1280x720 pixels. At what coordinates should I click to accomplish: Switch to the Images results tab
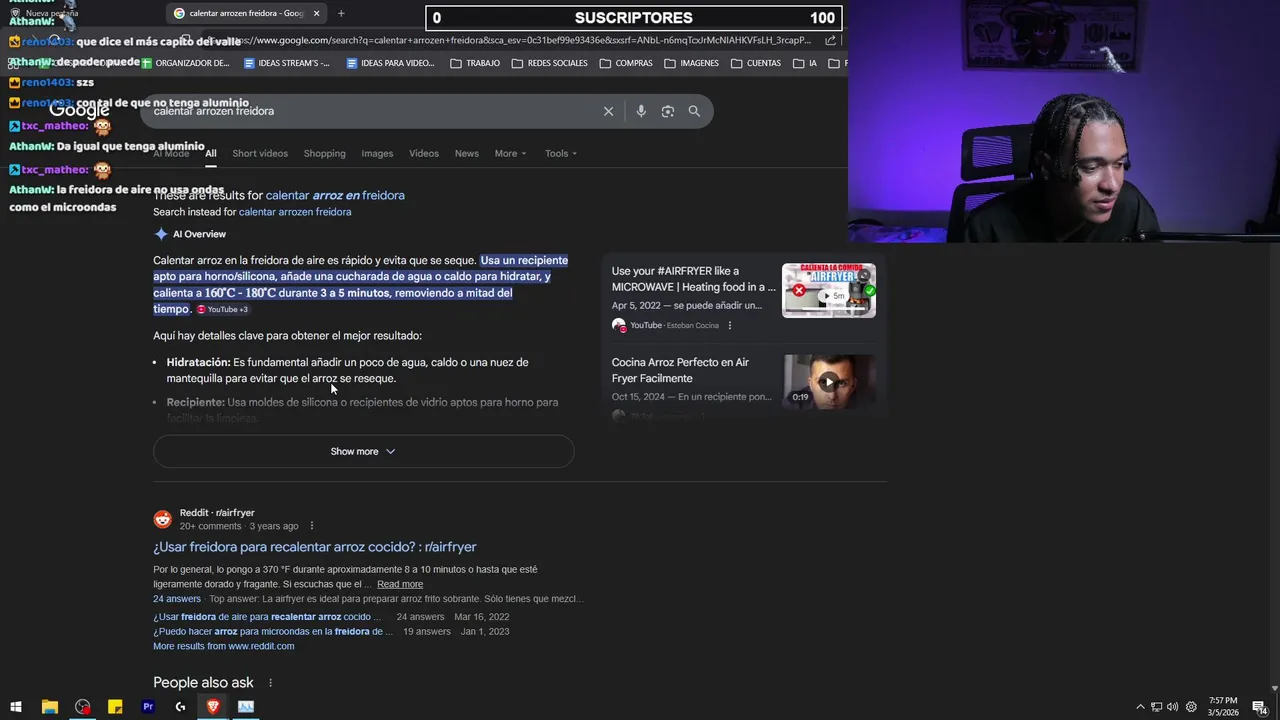pyautogui.click(x=377, y=153)
